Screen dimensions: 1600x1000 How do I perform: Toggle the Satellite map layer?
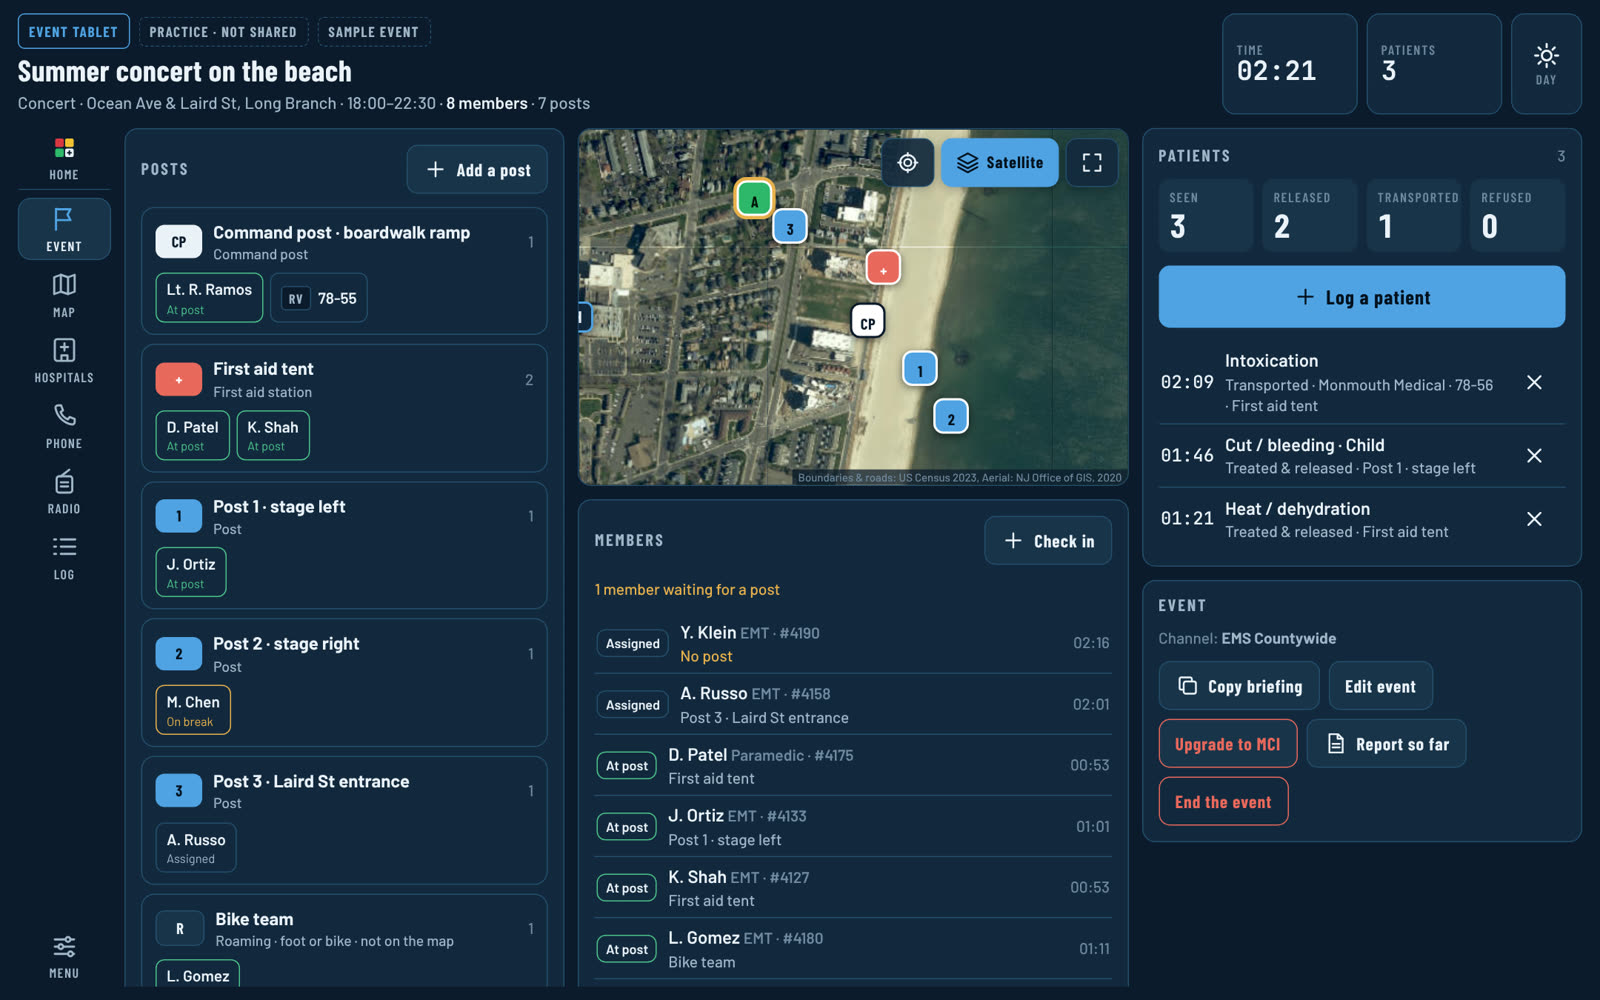click(x=1000, y=163)
